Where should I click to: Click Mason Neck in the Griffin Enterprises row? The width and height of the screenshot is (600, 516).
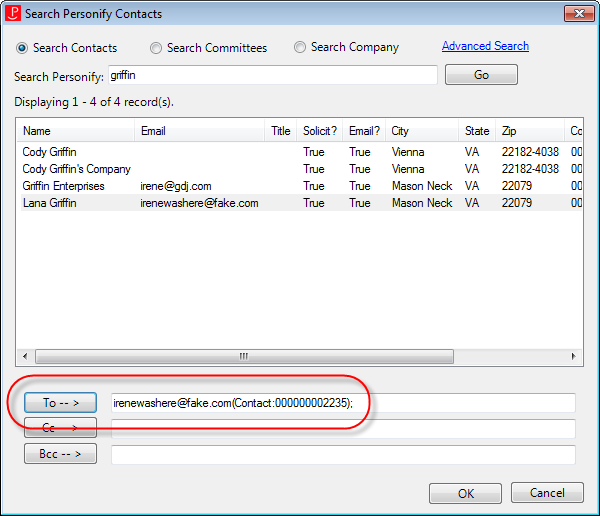click(x=422, y=186)
